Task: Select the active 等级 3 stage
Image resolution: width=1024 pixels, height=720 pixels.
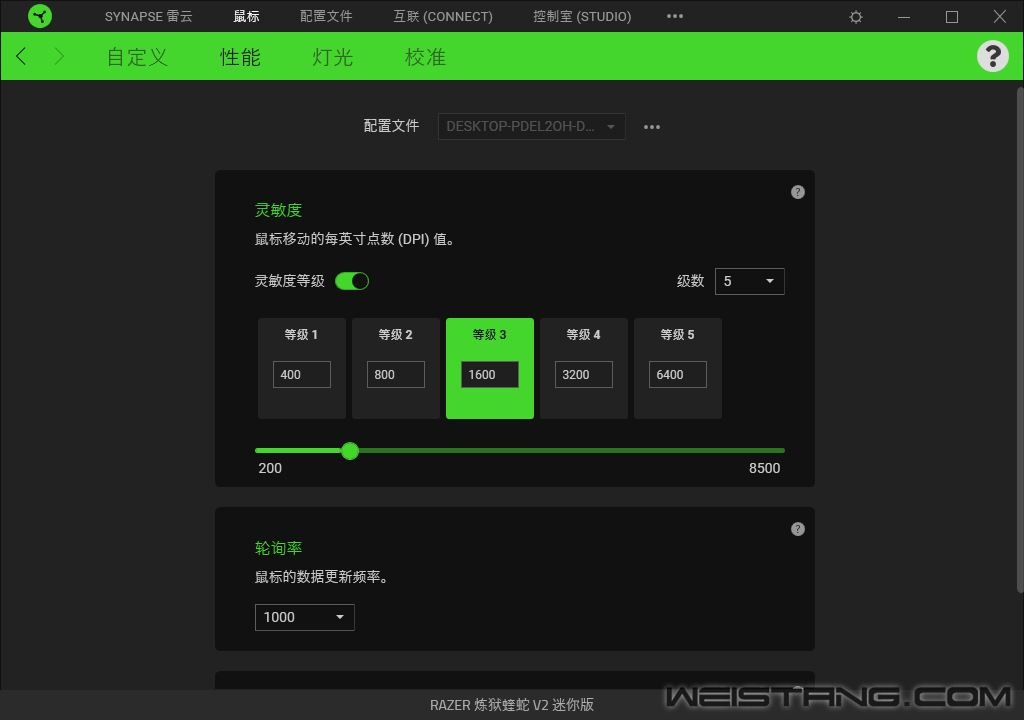Action: (x=490, y=368)
